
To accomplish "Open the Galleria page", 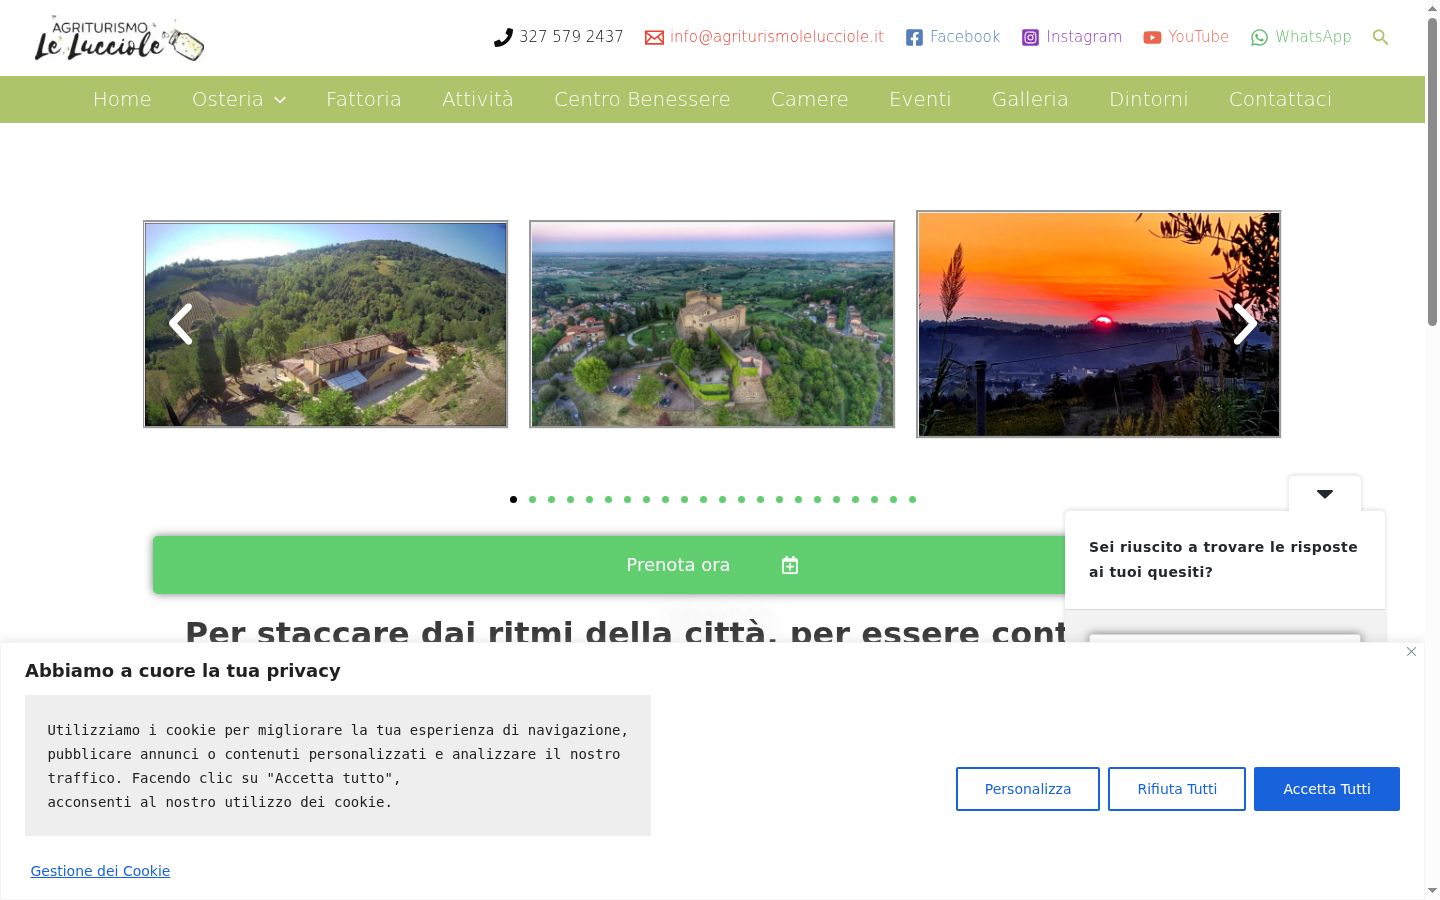I will (x=1030, y=99).
